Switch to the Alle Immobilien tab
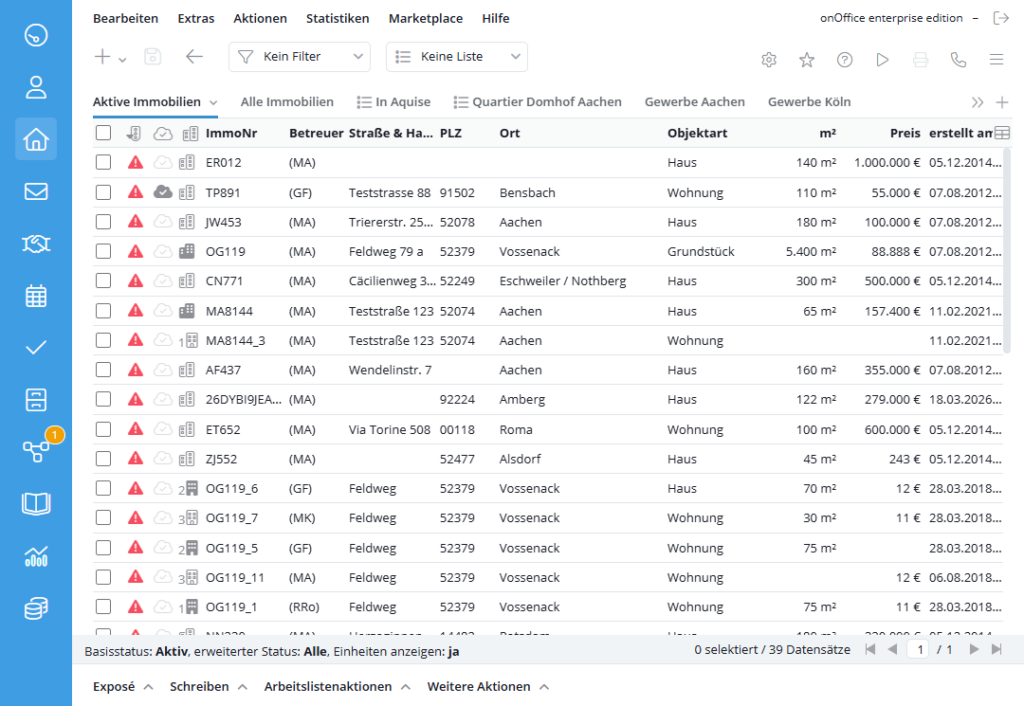1024x706 pixels. (x=287, y=102)
